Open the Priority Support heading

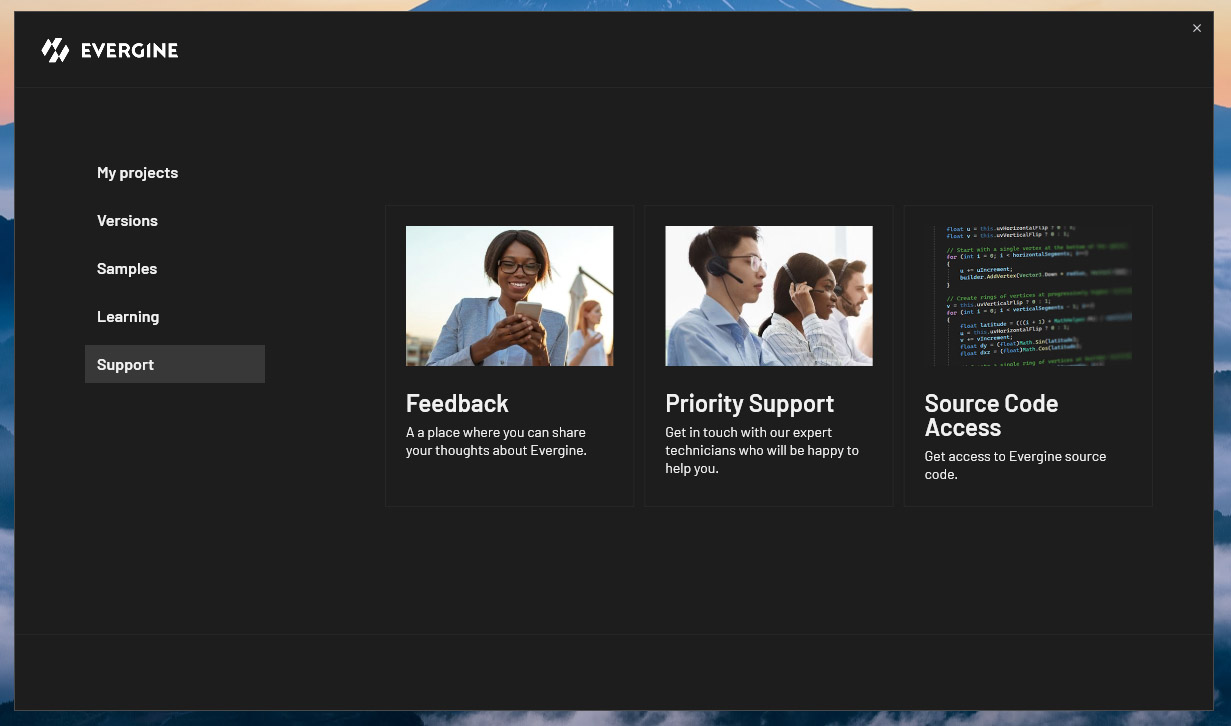(x=749, y=403)
